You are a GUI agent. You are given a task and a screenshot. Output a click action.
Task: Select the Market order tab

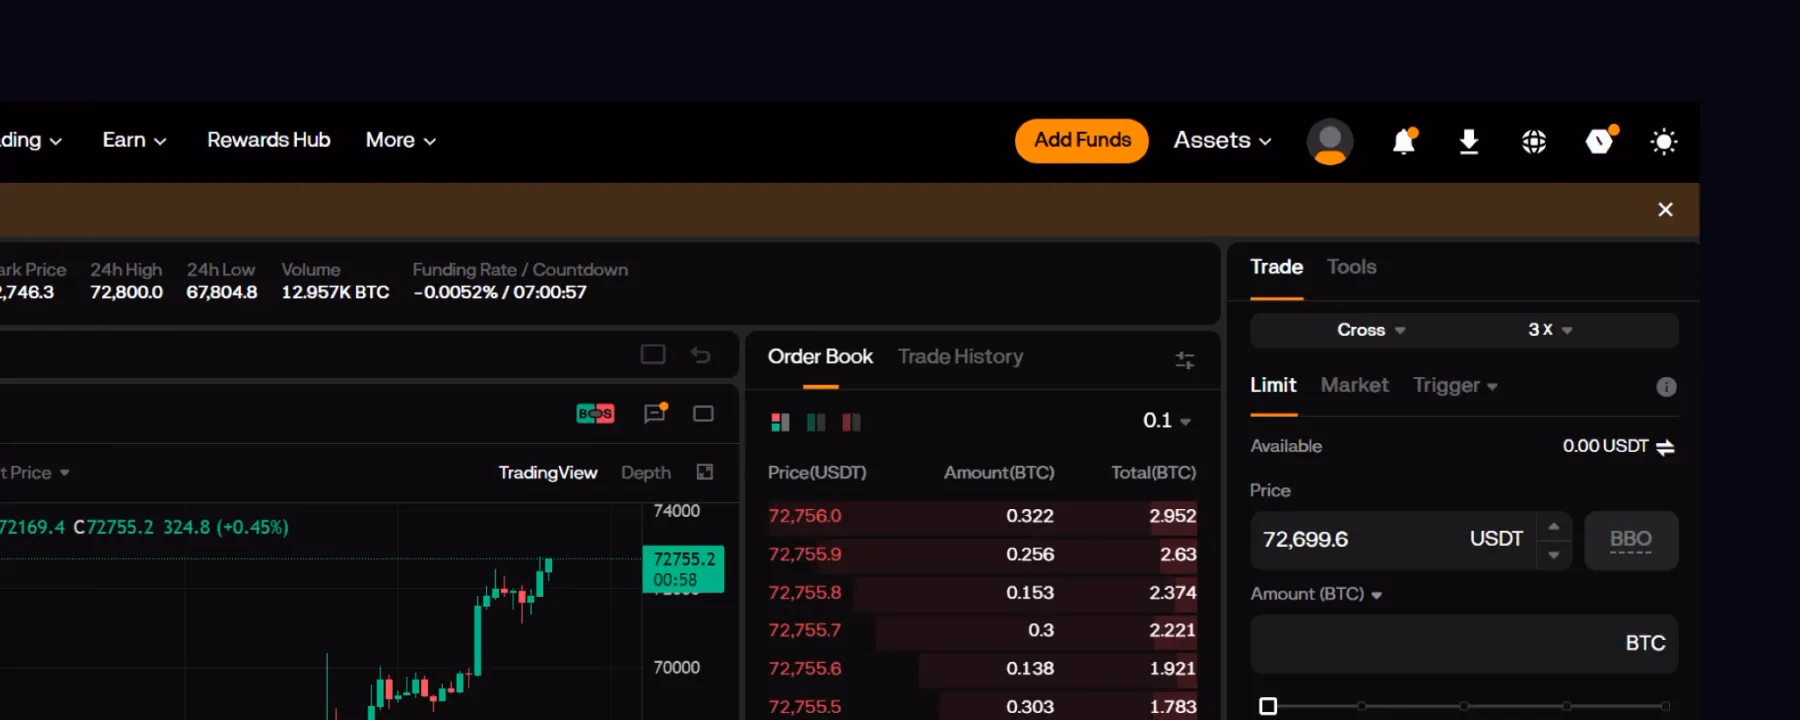tap(1354, 385)
